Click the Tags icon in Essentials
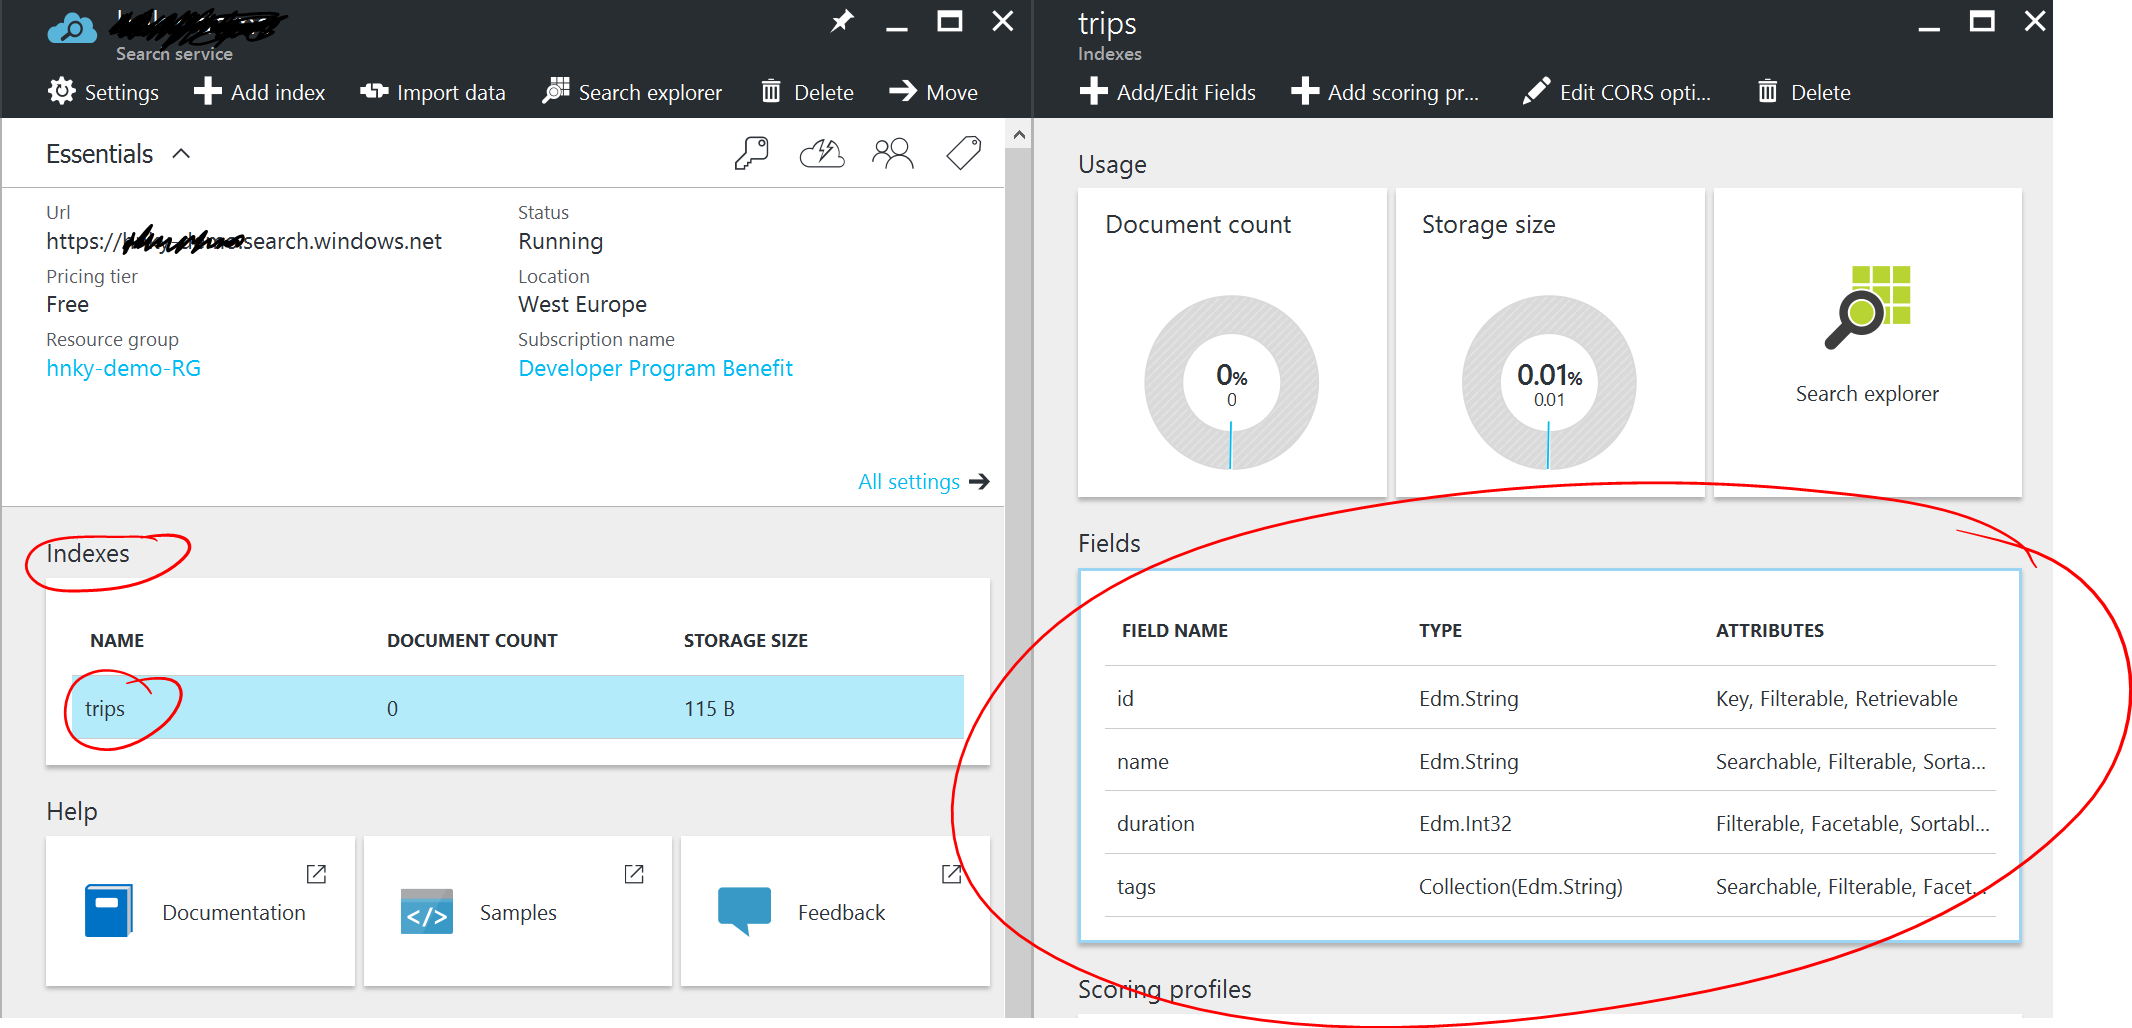The height and width of the screenshot is (1028, 2132). coord(964,153)
